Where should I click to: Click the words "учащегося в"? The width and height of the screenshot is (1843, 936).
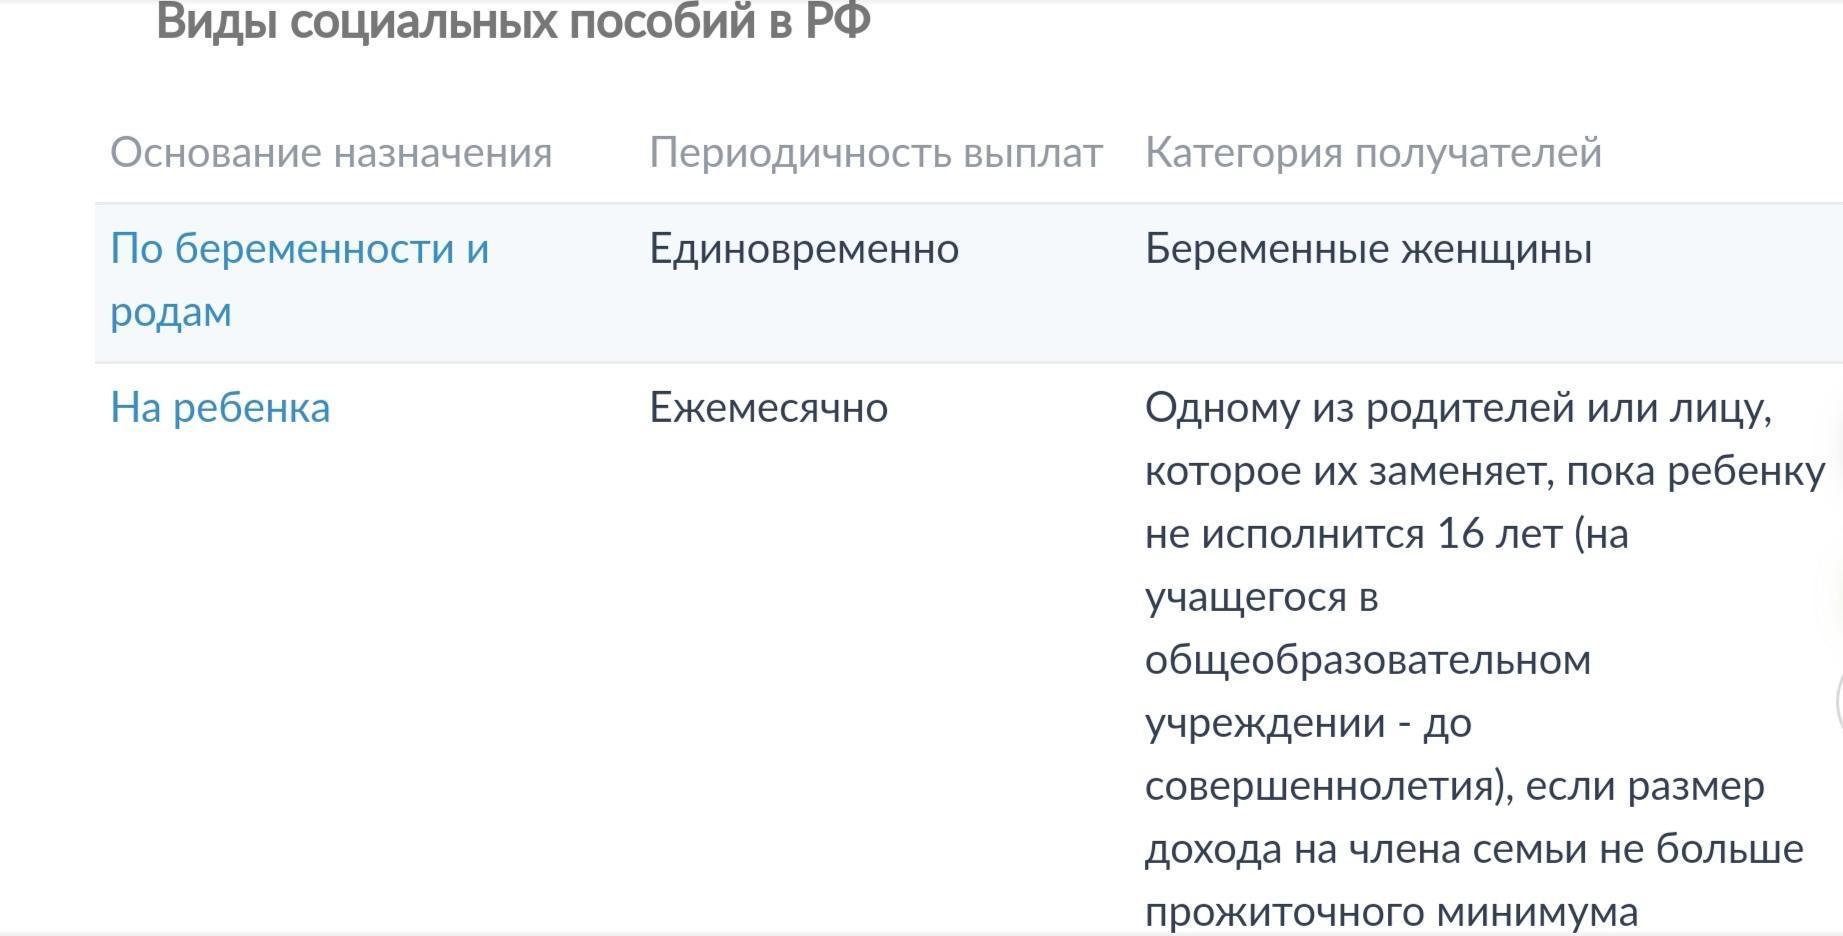click(x=1261, y=597)
